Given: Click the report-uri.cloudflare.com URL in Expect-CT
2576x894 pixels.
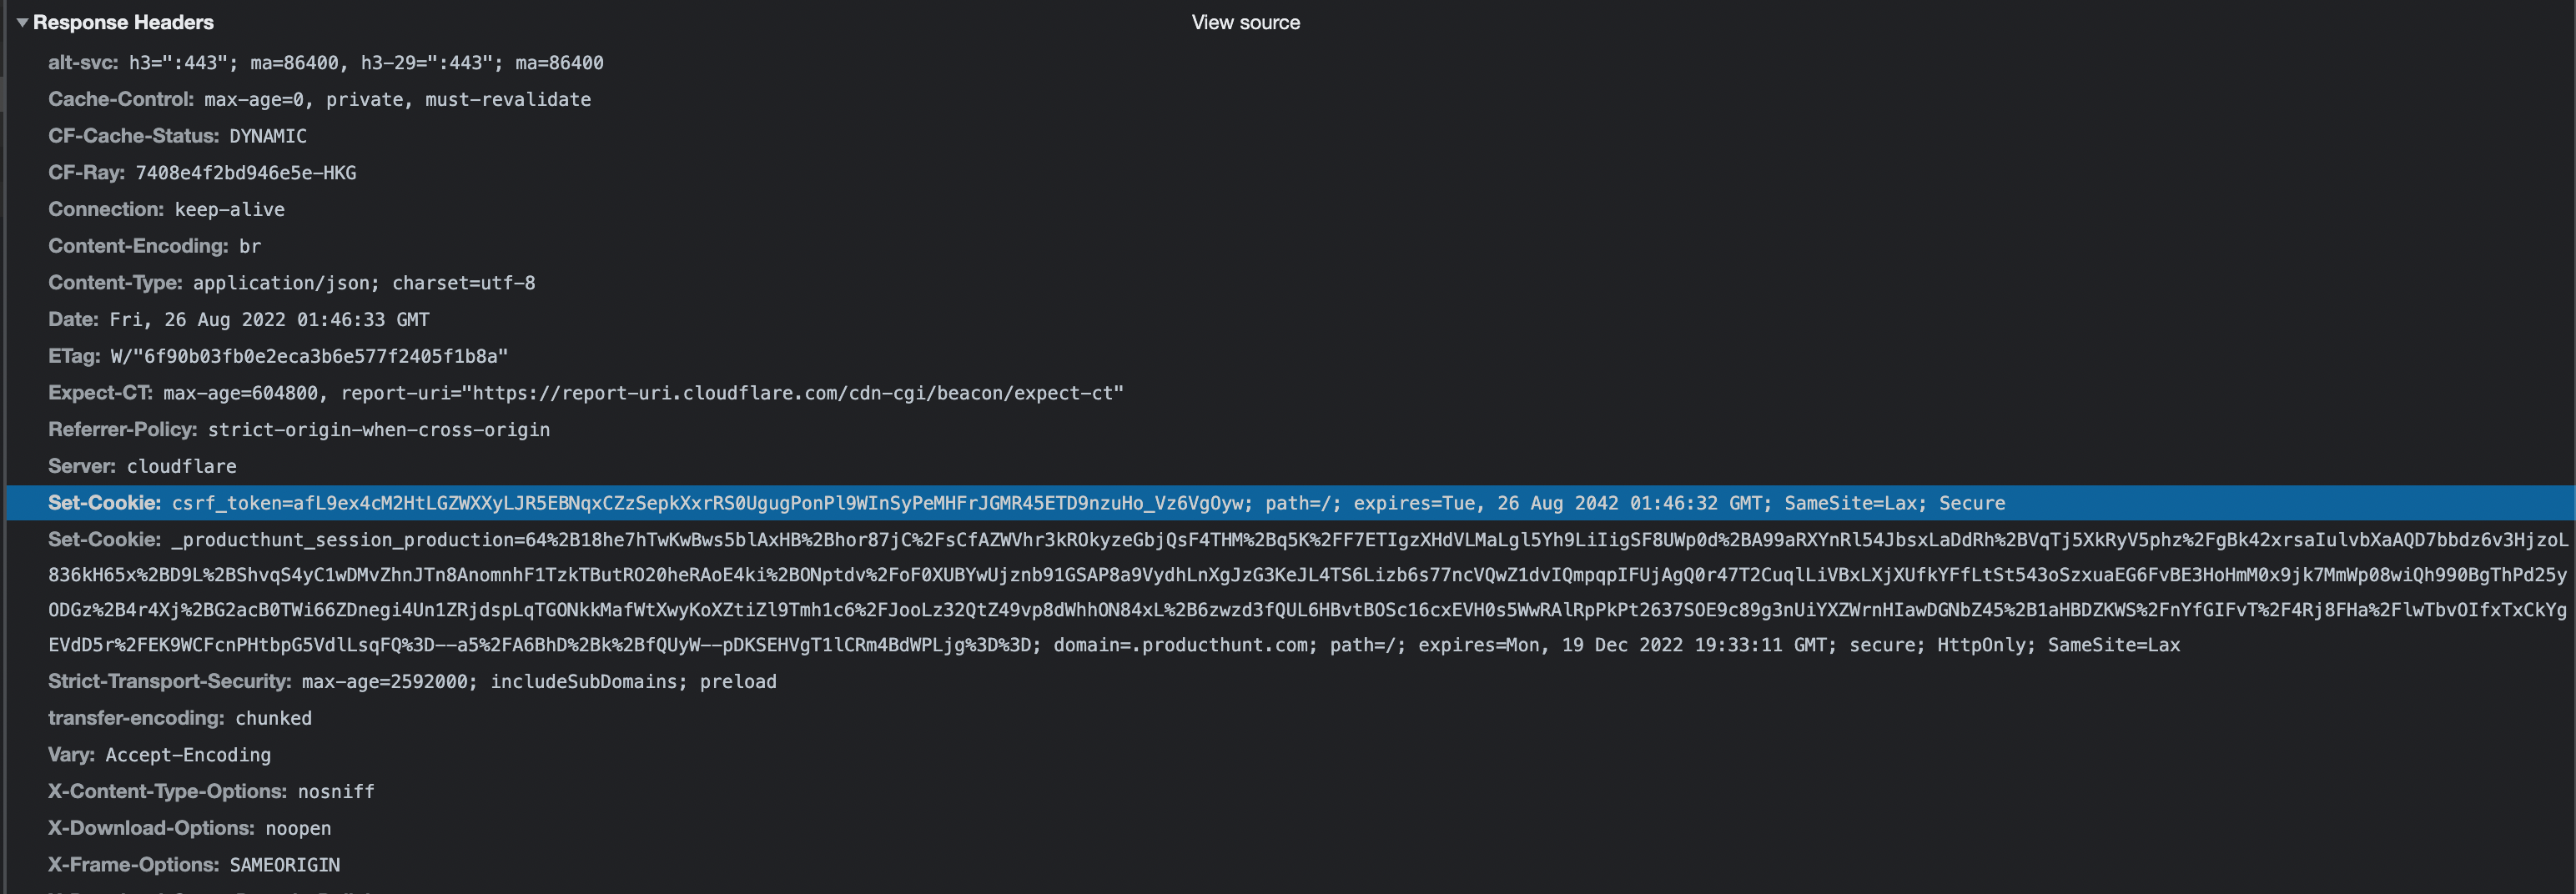Looking at the screenshot, I should point(790,393).
